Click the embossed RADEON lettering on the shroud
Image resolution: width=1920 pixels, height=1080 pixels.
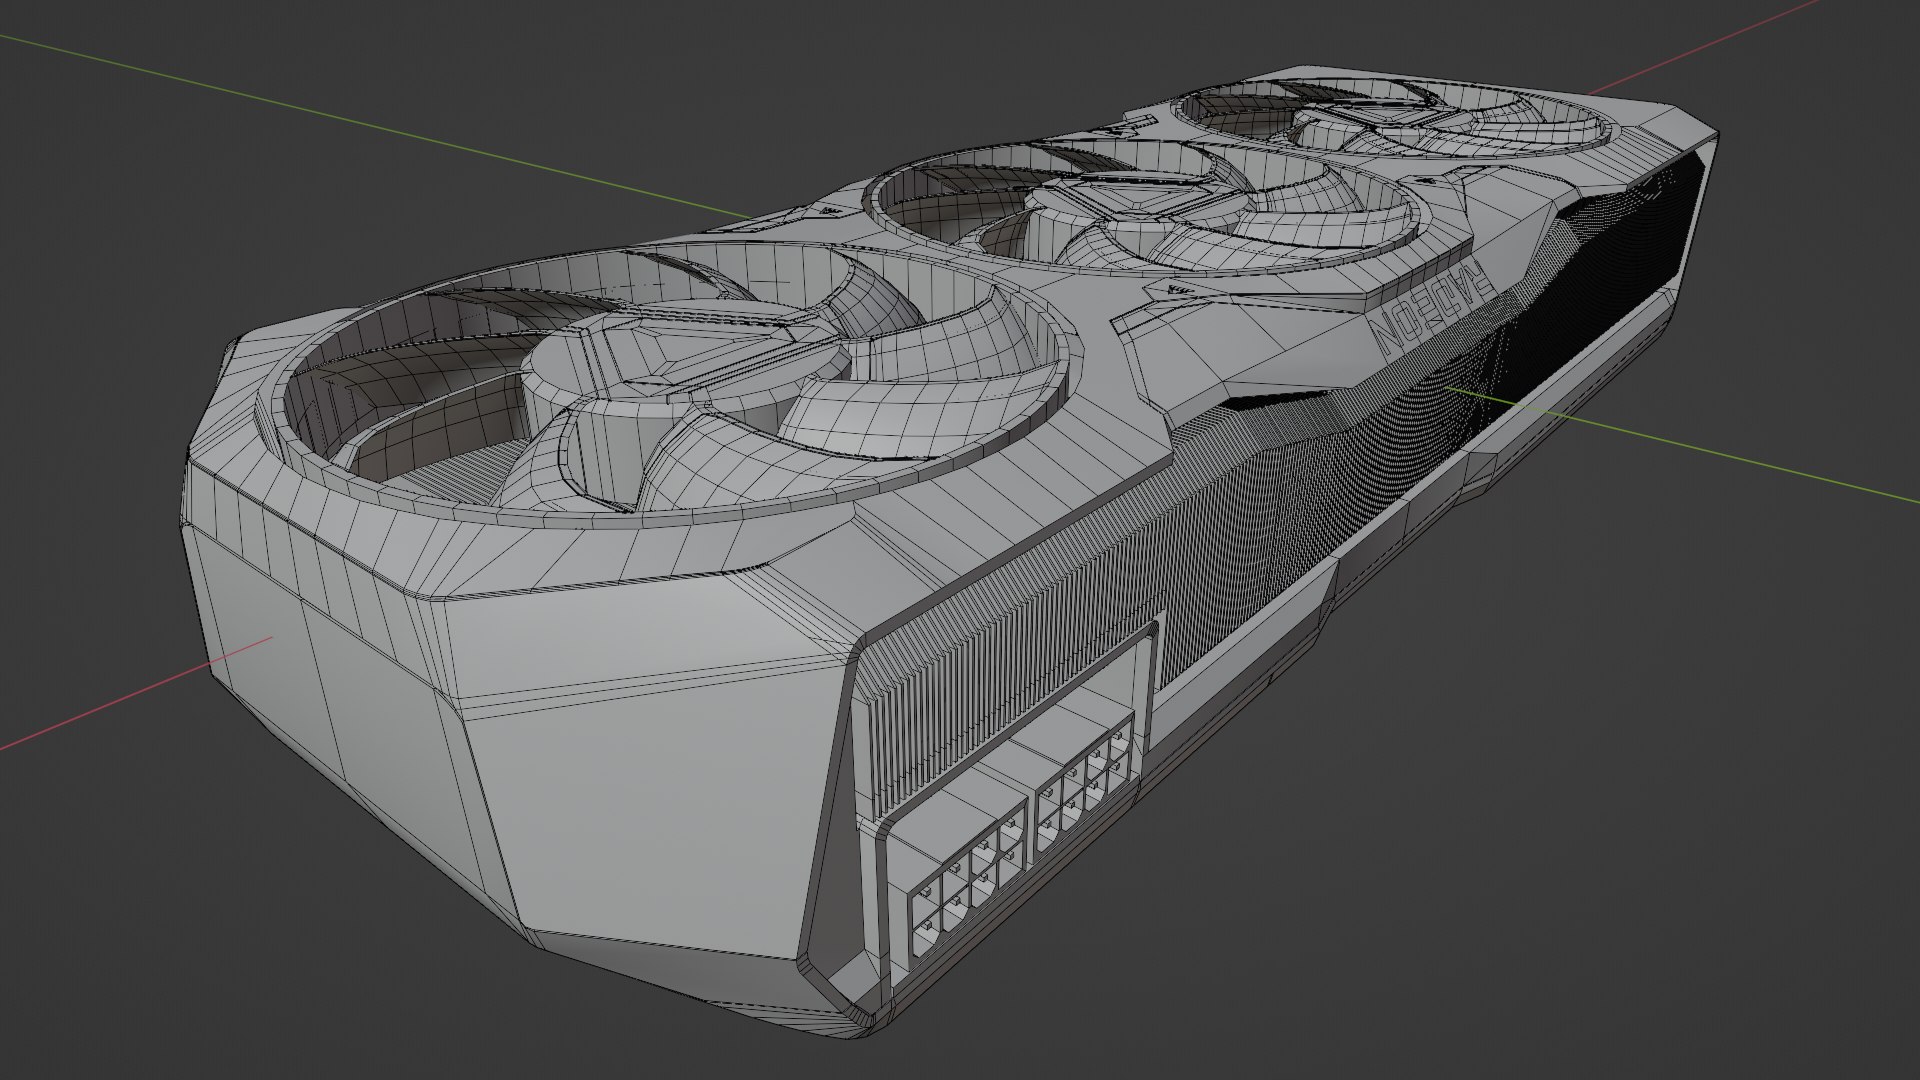point(1436,307)
